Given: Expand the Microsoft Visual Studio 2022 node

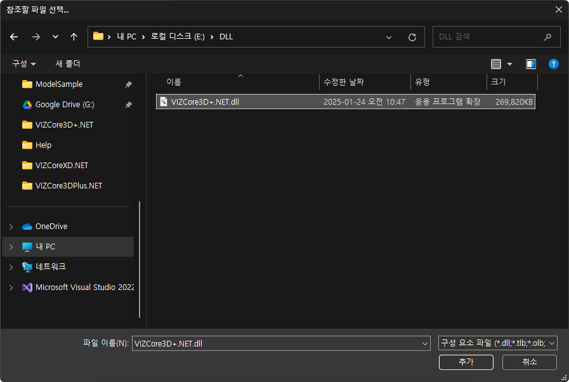Looking at the screenshot, I should [x=11, y=287].
